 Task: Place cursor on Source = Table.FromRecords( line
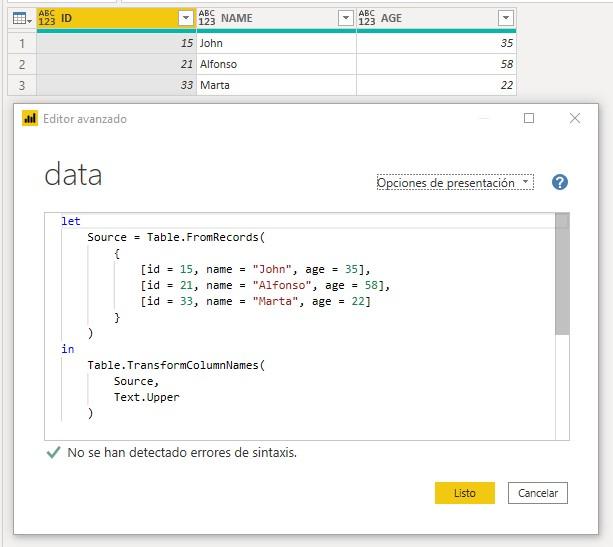click(x=176, y=237)
